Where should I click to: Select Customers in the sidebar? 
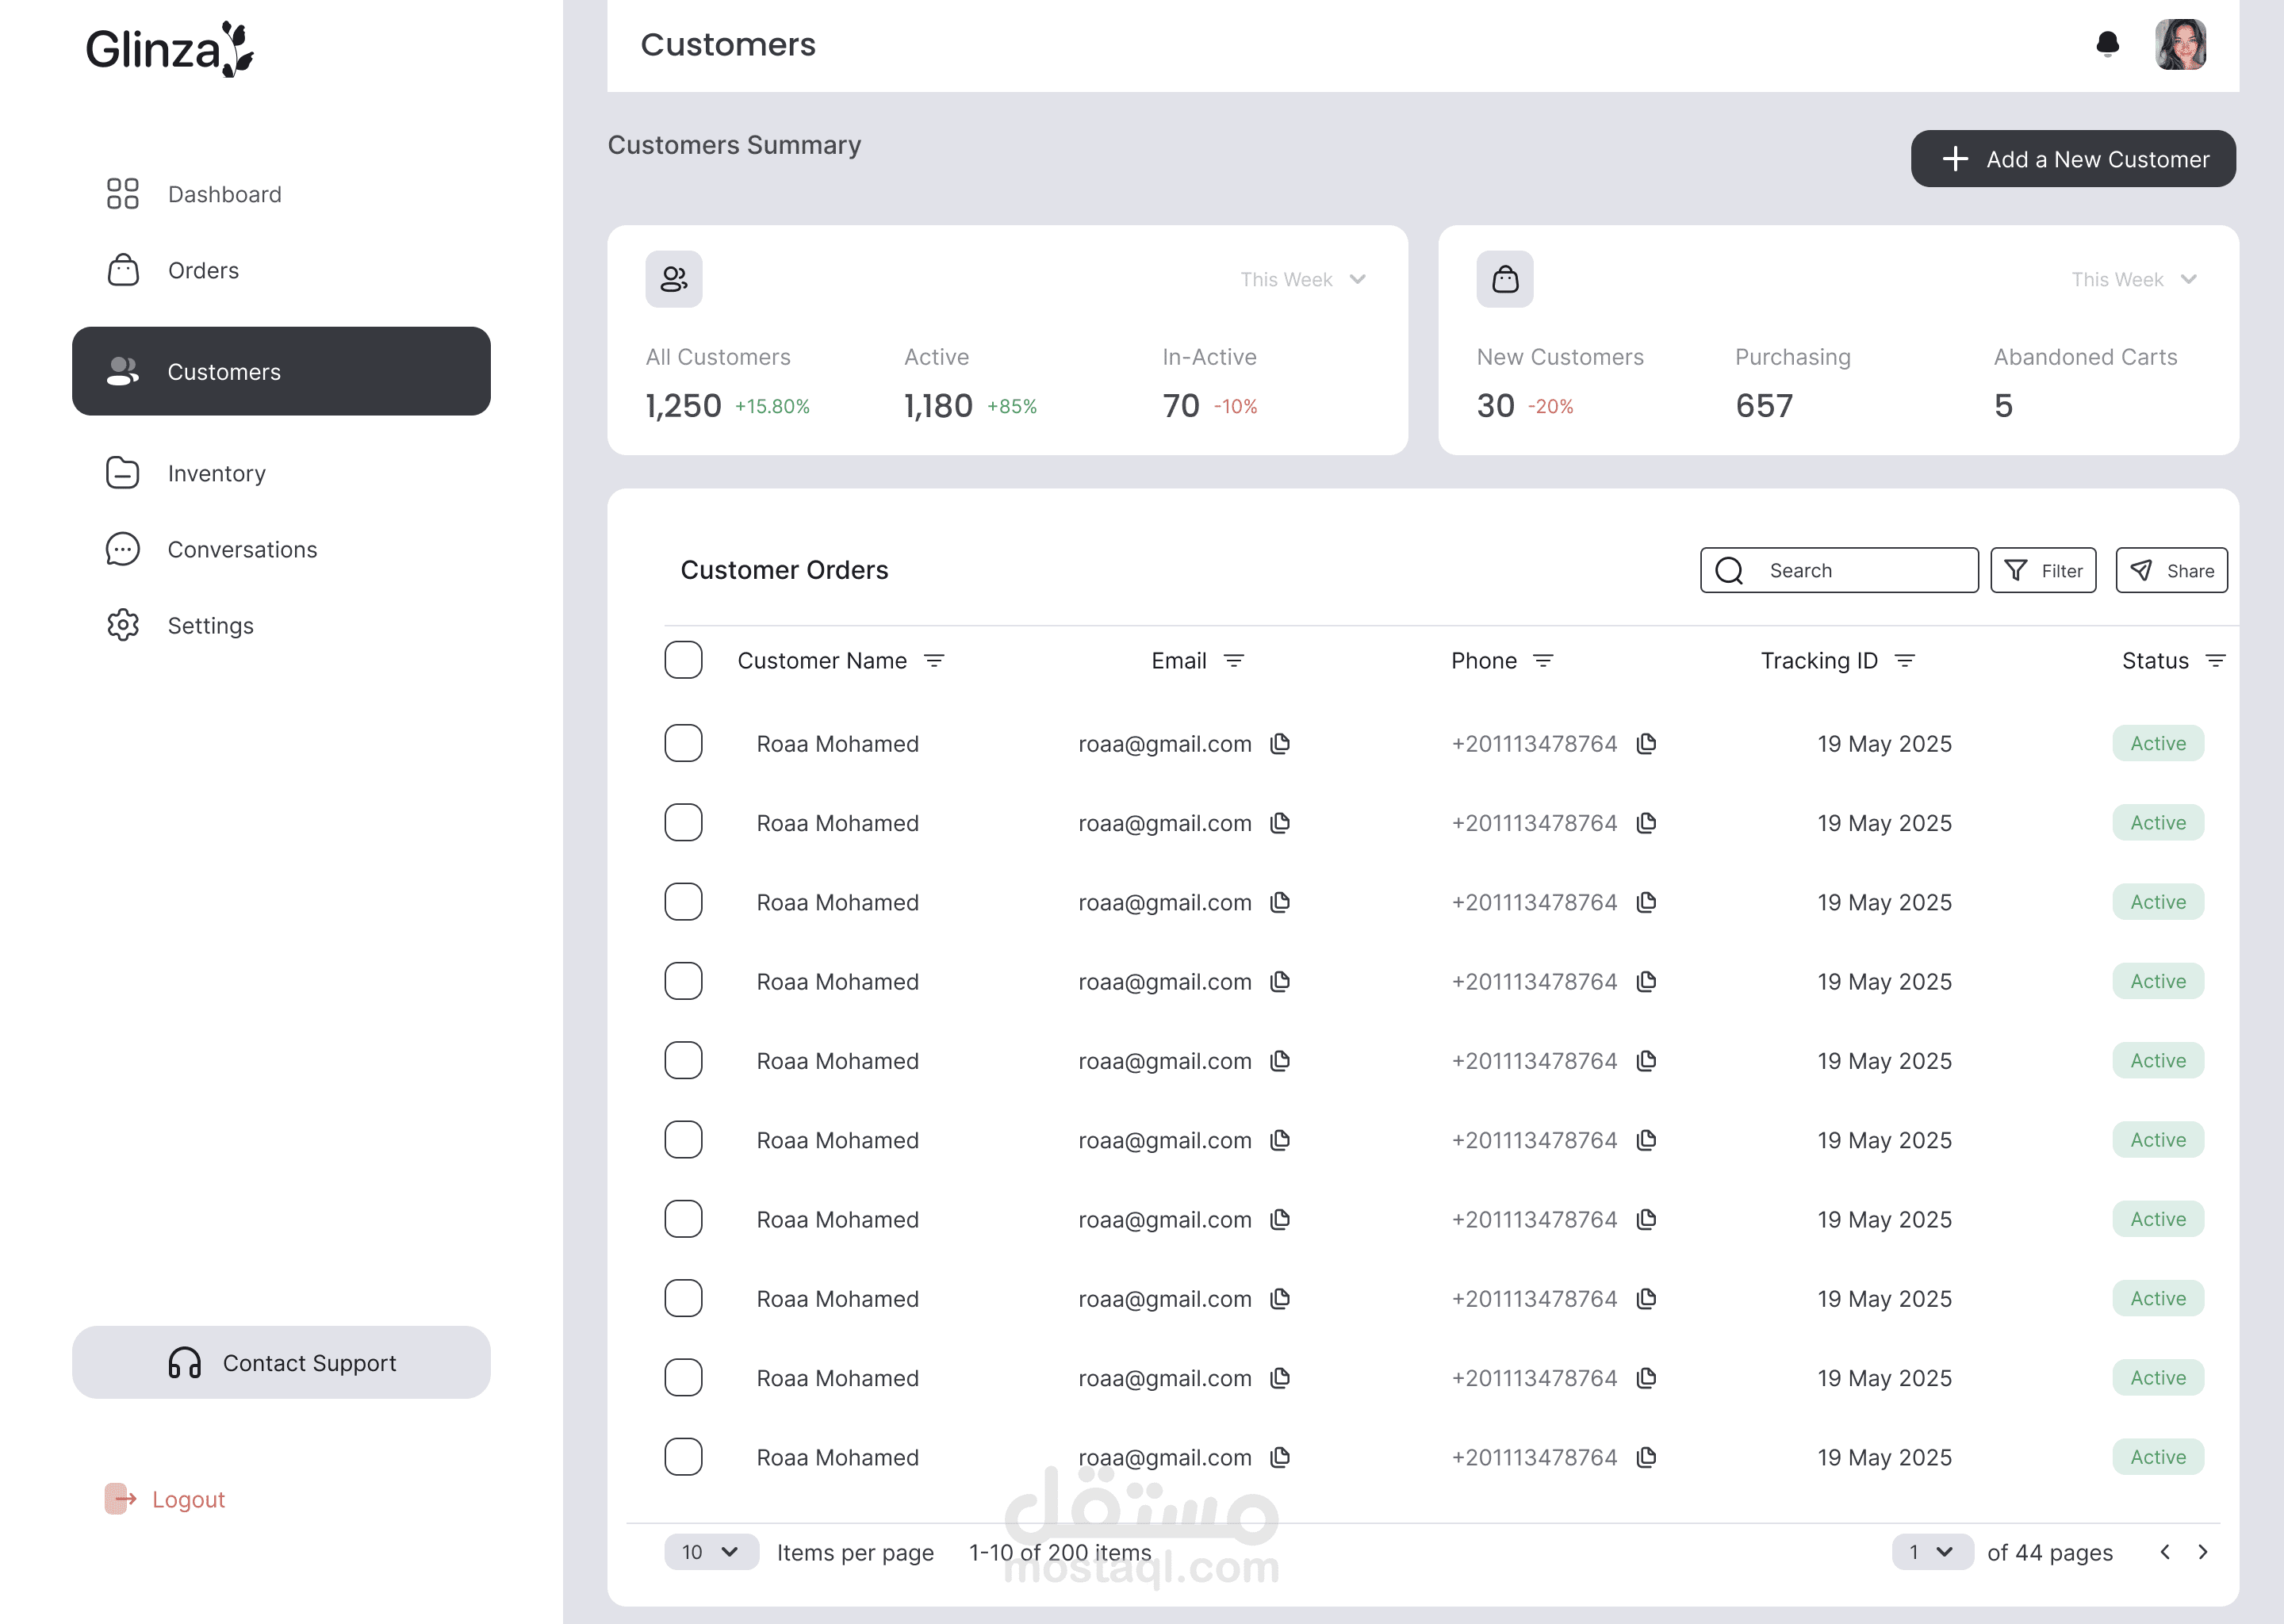281,371
